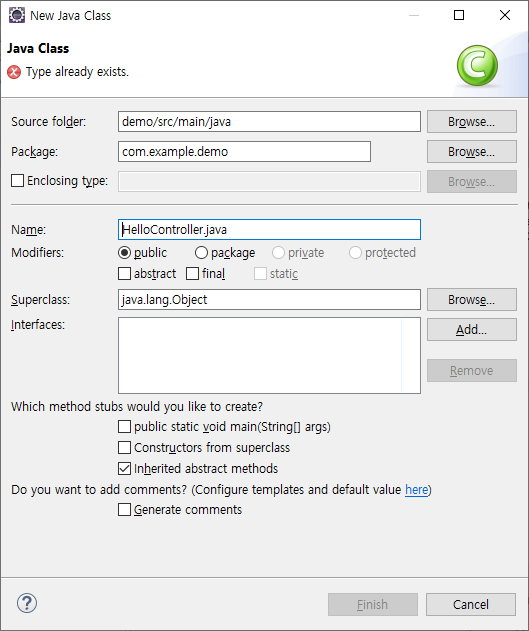The width and height of the screenshot is (529, 631).
Task: Click the Eclipse icon in title bar
Action: pyautogui.click(x=17, y=15)
